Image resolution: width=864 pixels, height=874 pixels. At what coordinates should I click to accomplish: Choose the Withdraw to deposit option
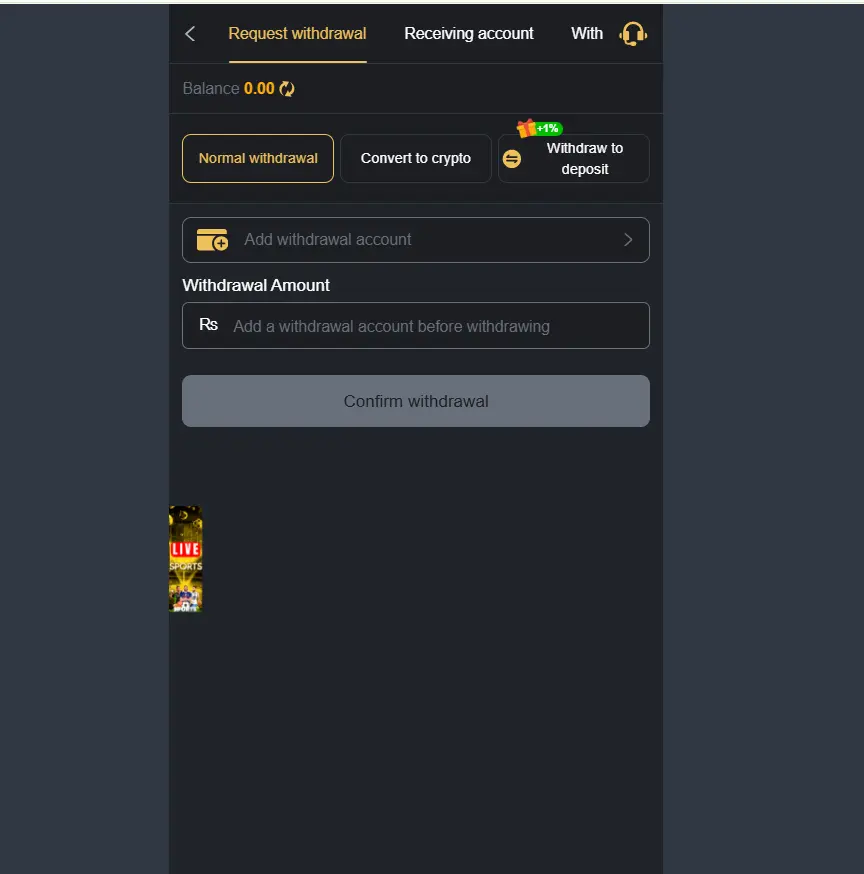(574, 158)
